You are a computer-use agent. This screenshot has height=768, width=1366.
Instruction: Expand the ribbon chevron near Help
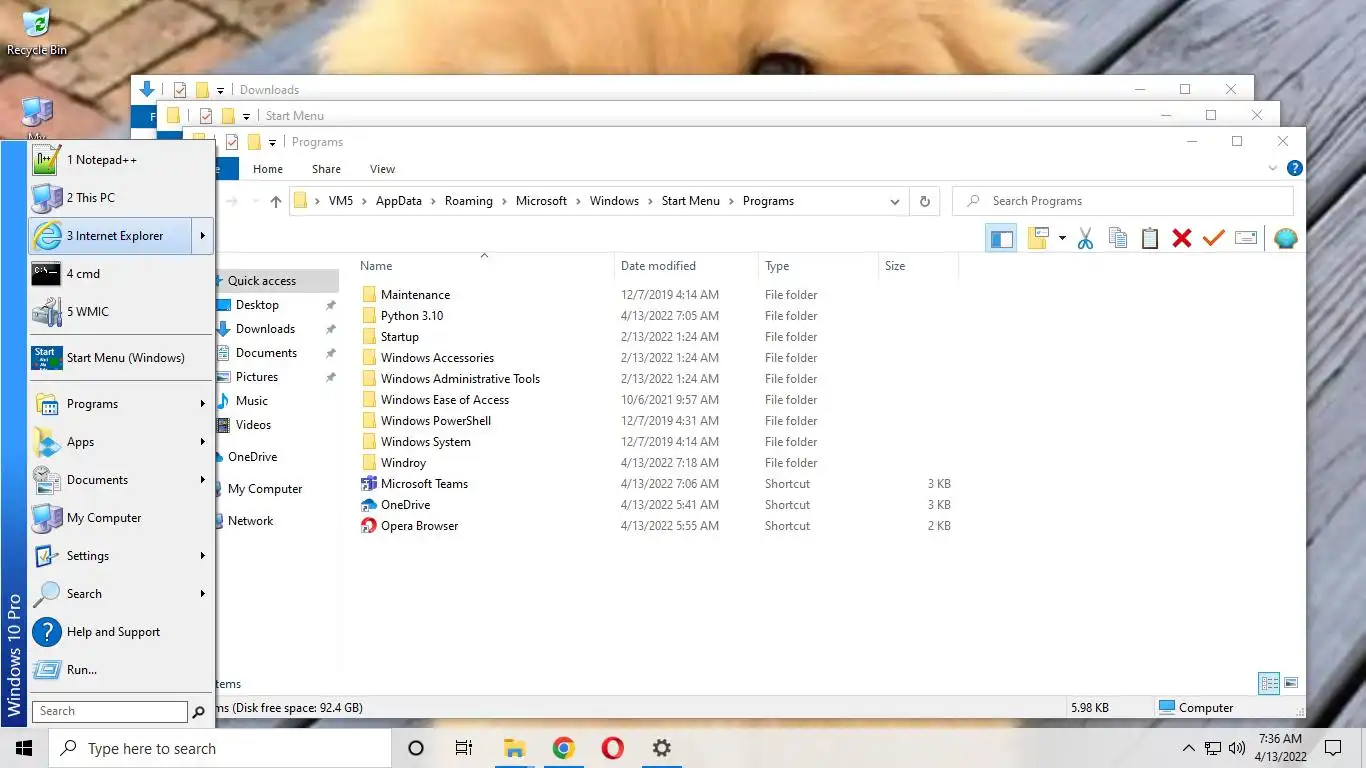(x=1273, y=169)
